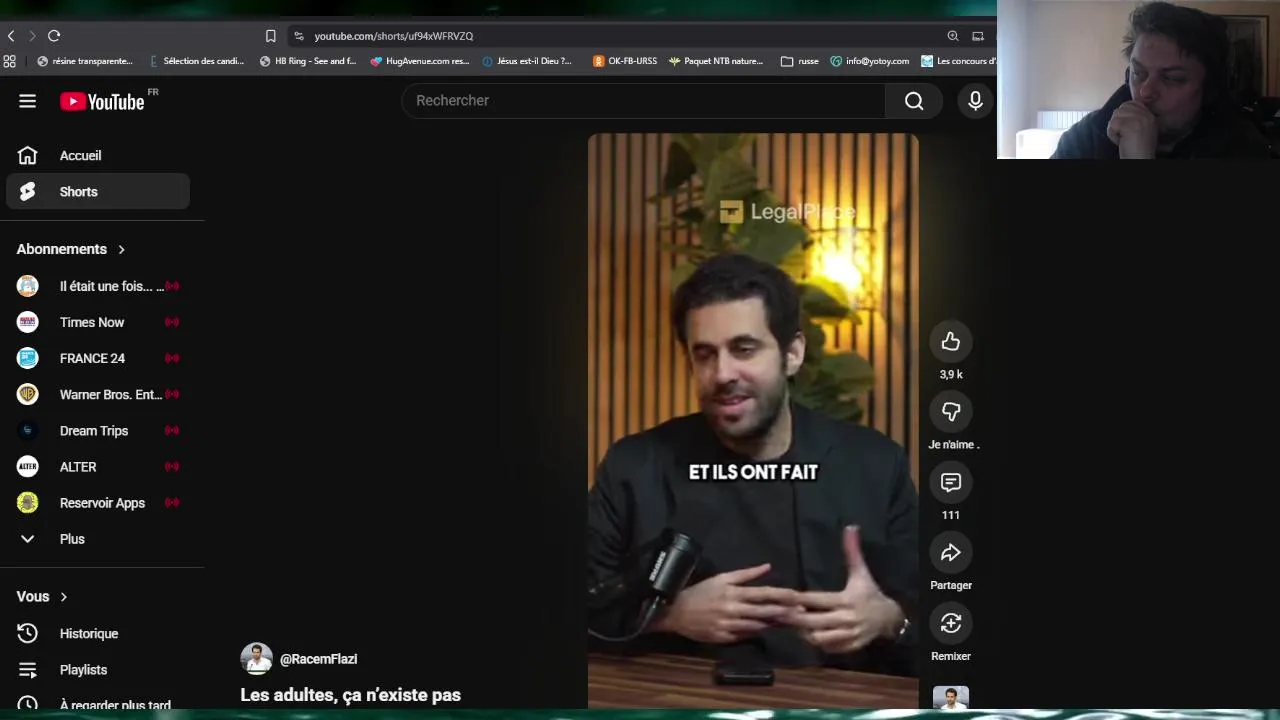Viewport: 1280px width, 720px height.
Task: Dislike this Short with thumbs down
Action: pos(951,412)
